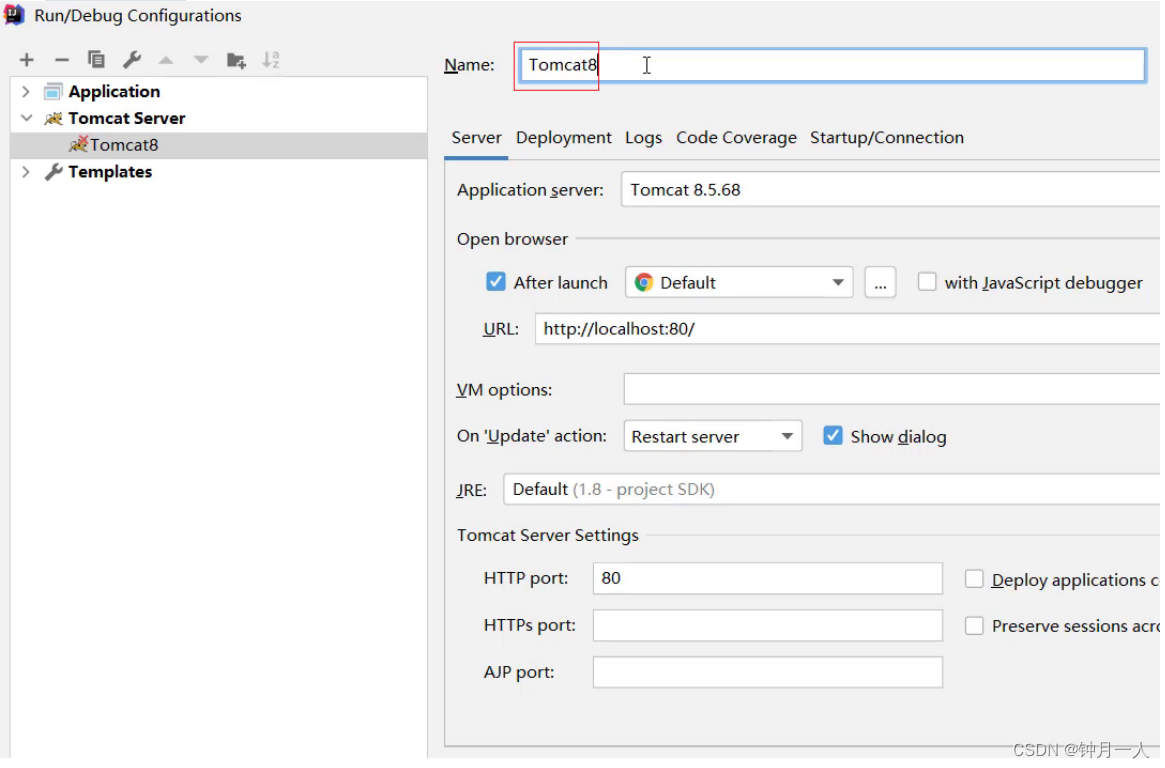Create new folder icon in toolbar
This screenshot has height=768, width=1165.
point(236,60)
